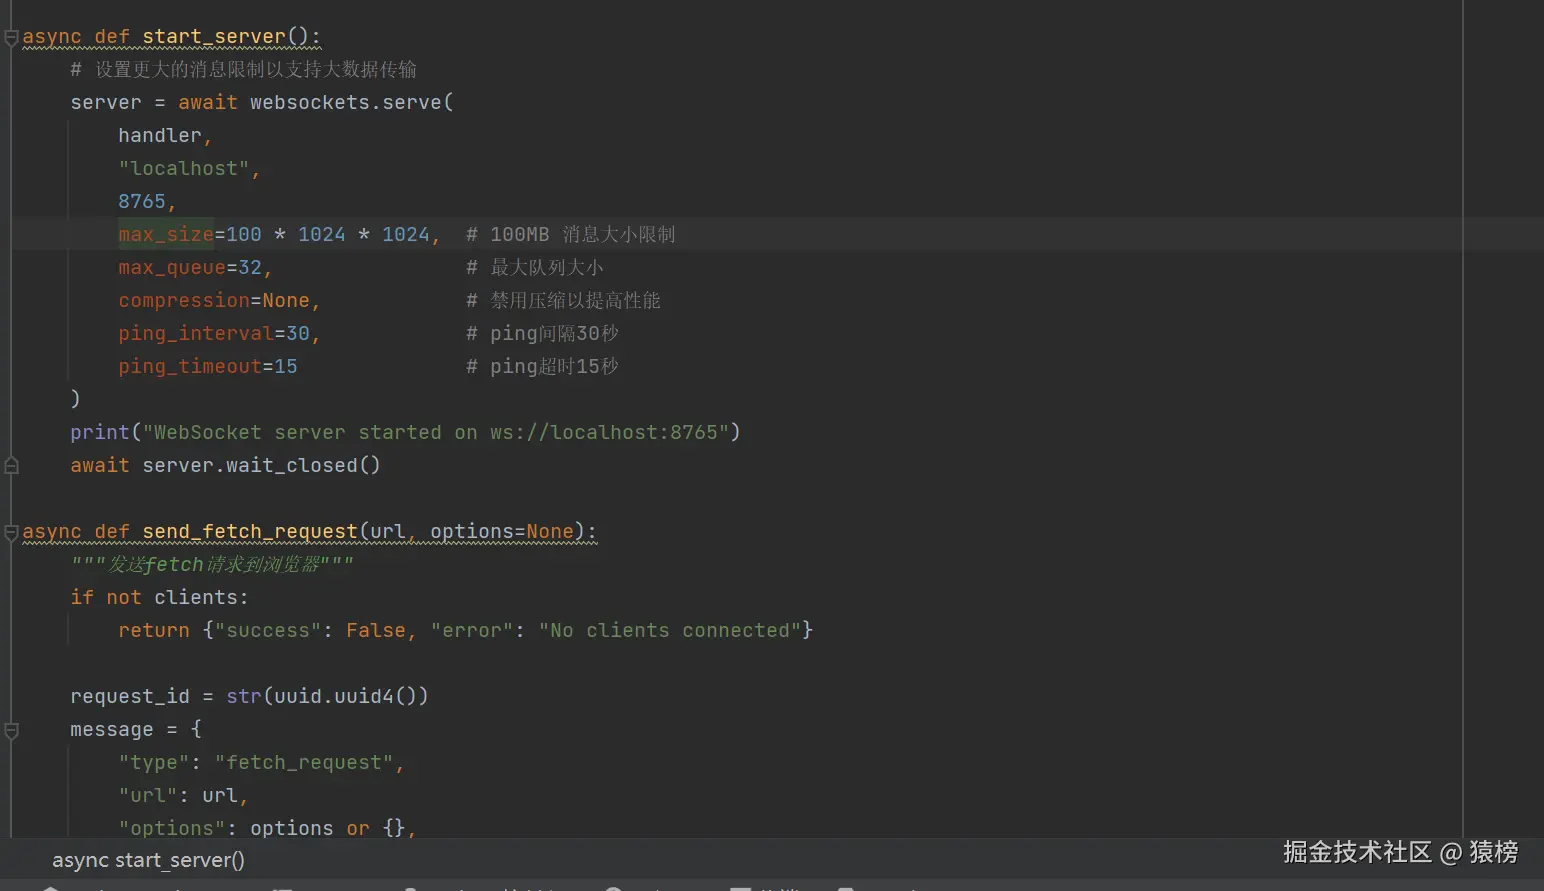Viewport: 1544px width, 891px height.
Task: Place cursor on send_fetch_request function name
Action: point(250,531)
